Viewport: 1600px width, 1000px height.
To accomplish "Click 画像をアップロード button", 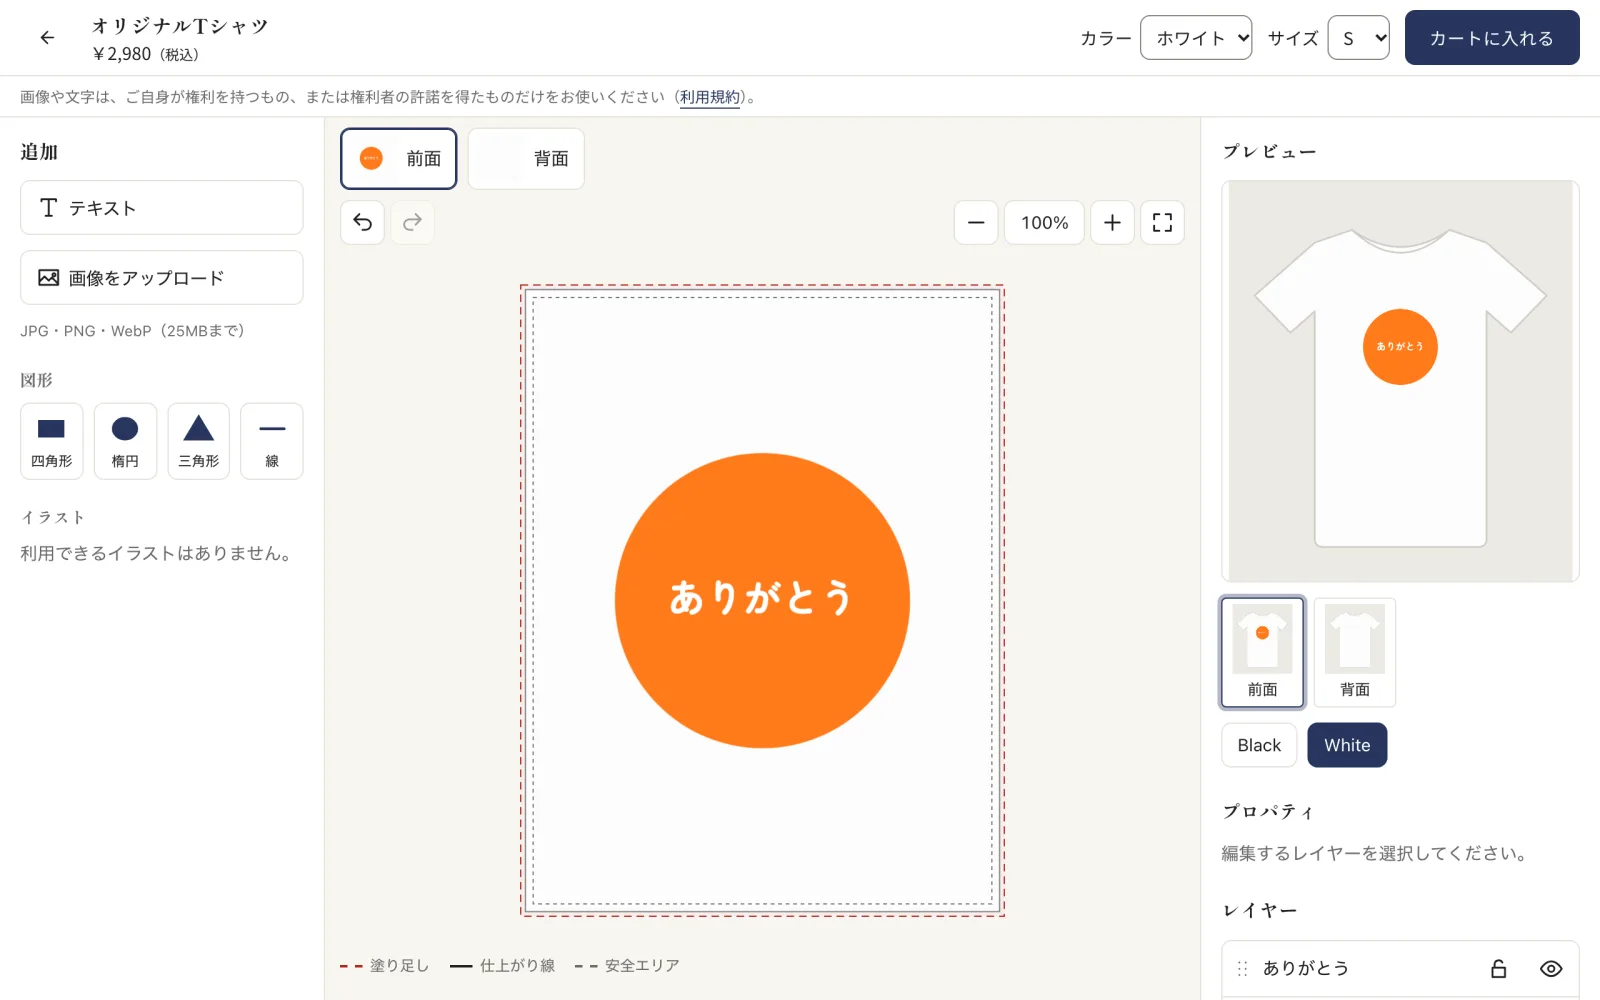I will 162,277.
